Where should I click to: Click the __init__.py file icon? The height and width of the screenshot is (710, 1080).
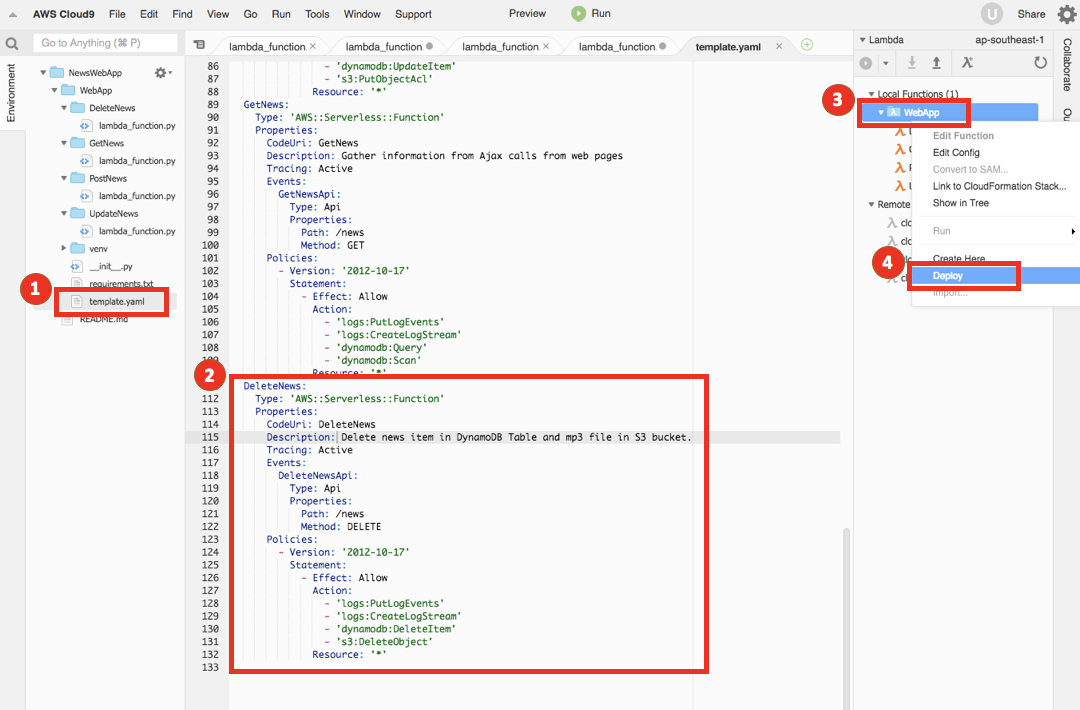click(76, 266)
